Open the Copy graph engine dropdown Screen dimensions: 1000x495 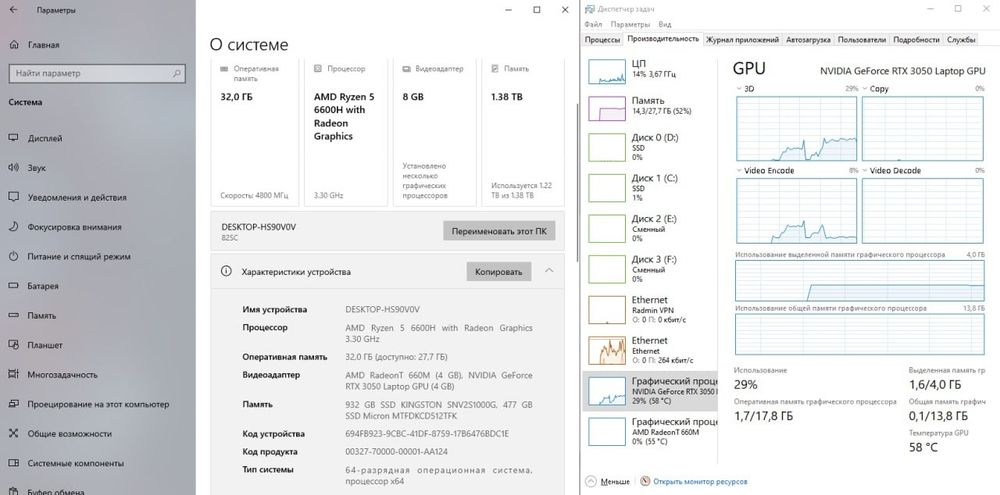point(865,89)
